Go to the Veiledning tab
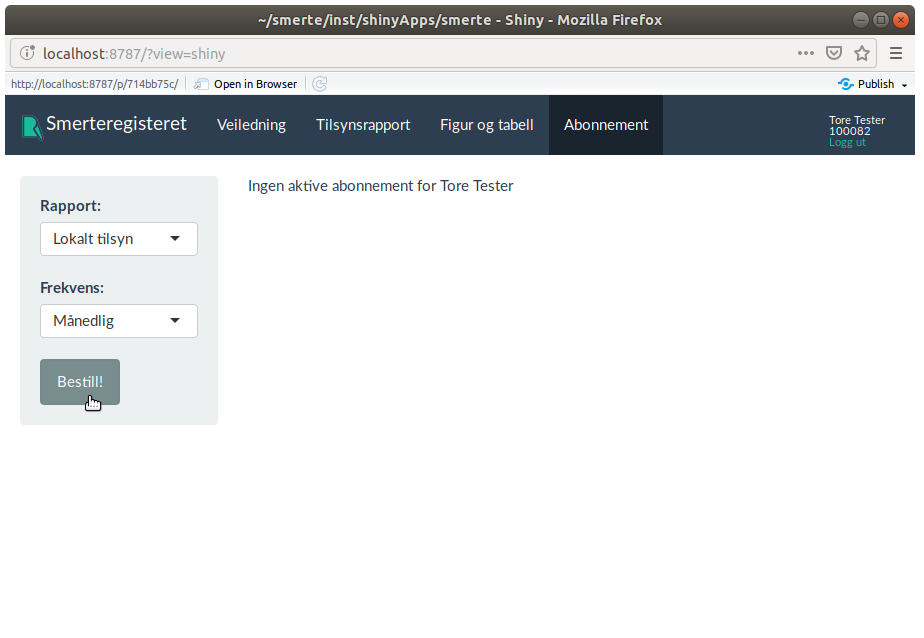This screenshot has width=924, height=638. (251, 125)
